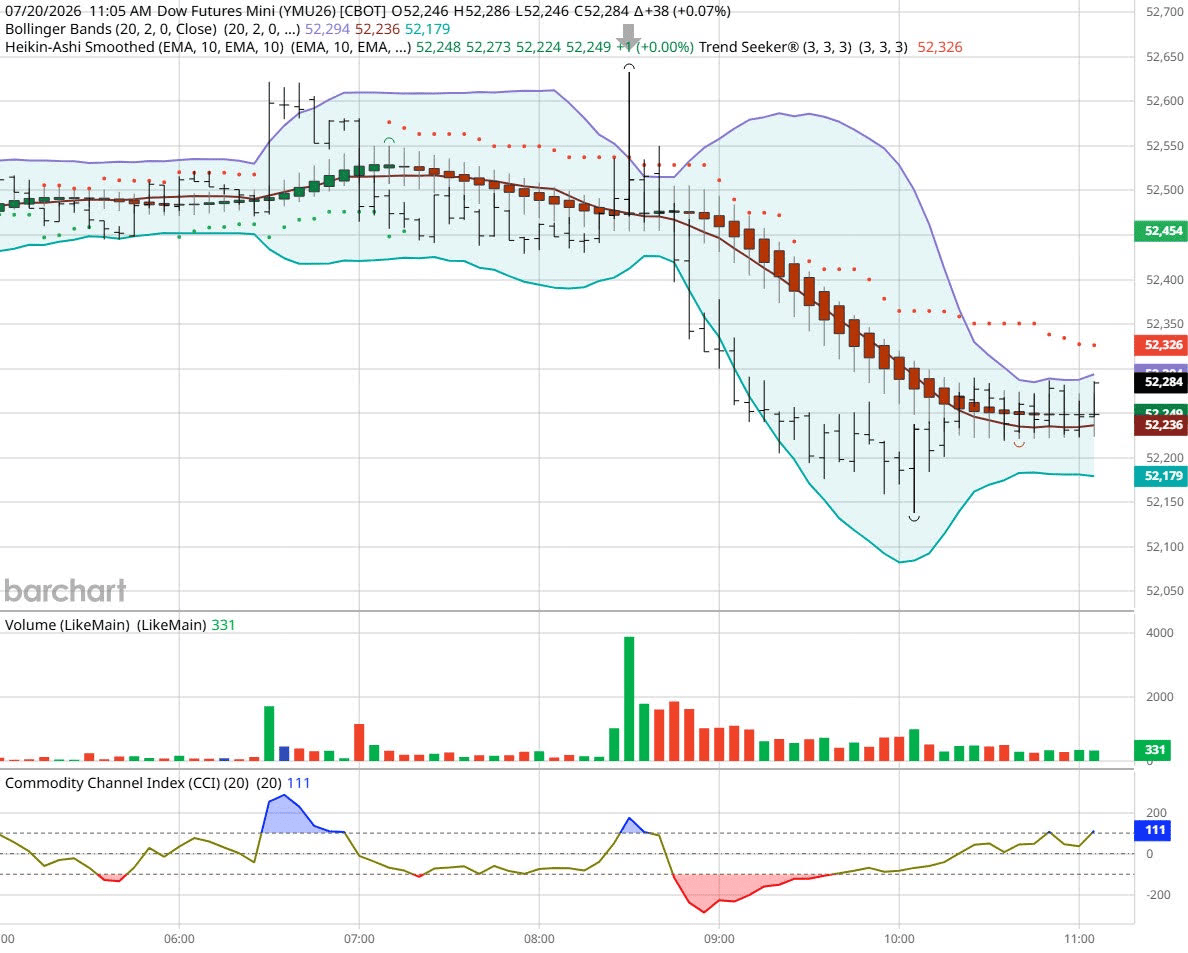
Task: Select the Commodity Channel Index (CCI) (20) label
Action: click(x=127, y=783)
